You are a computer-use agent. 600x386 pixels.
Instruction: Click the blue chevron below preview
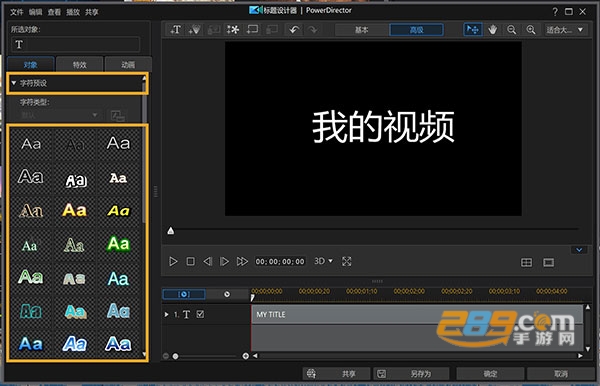(579, 250)
